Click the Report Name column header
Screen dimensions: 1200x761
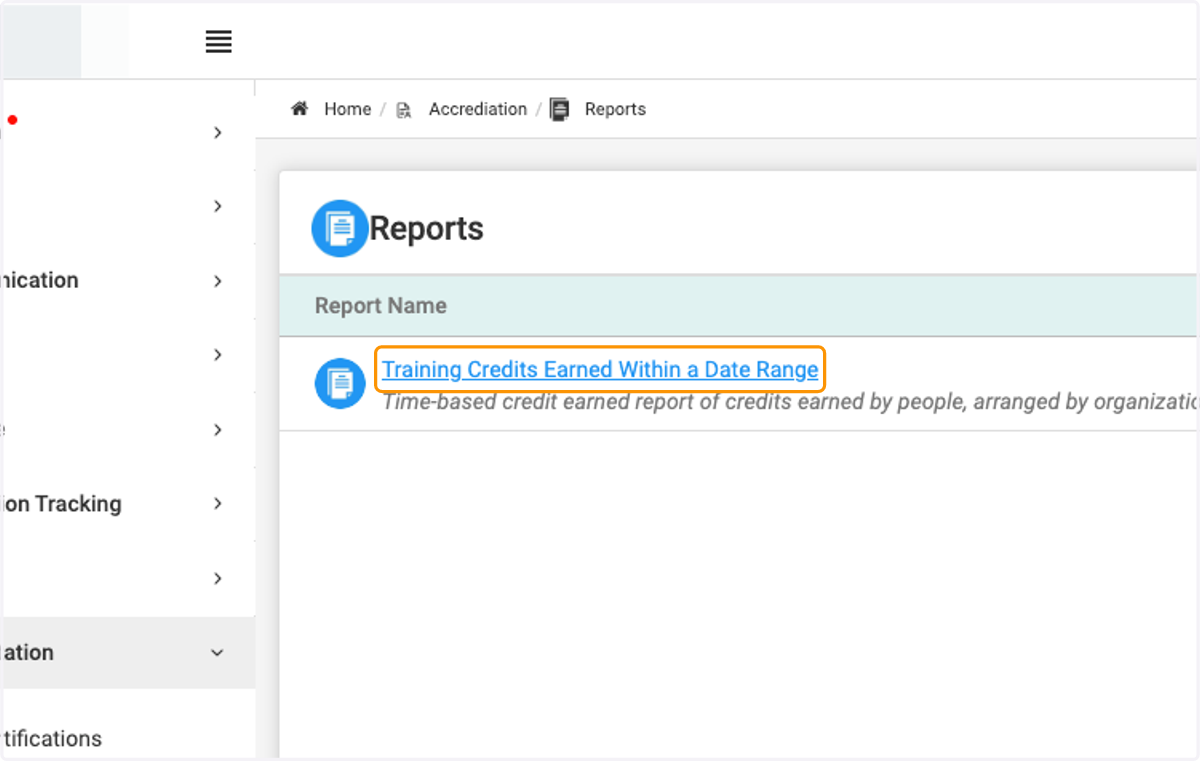pos(381,306)
